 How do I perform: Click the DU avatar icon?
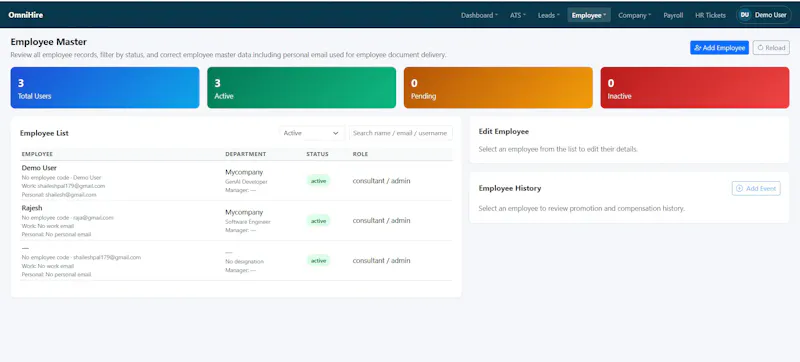[744, 15]
